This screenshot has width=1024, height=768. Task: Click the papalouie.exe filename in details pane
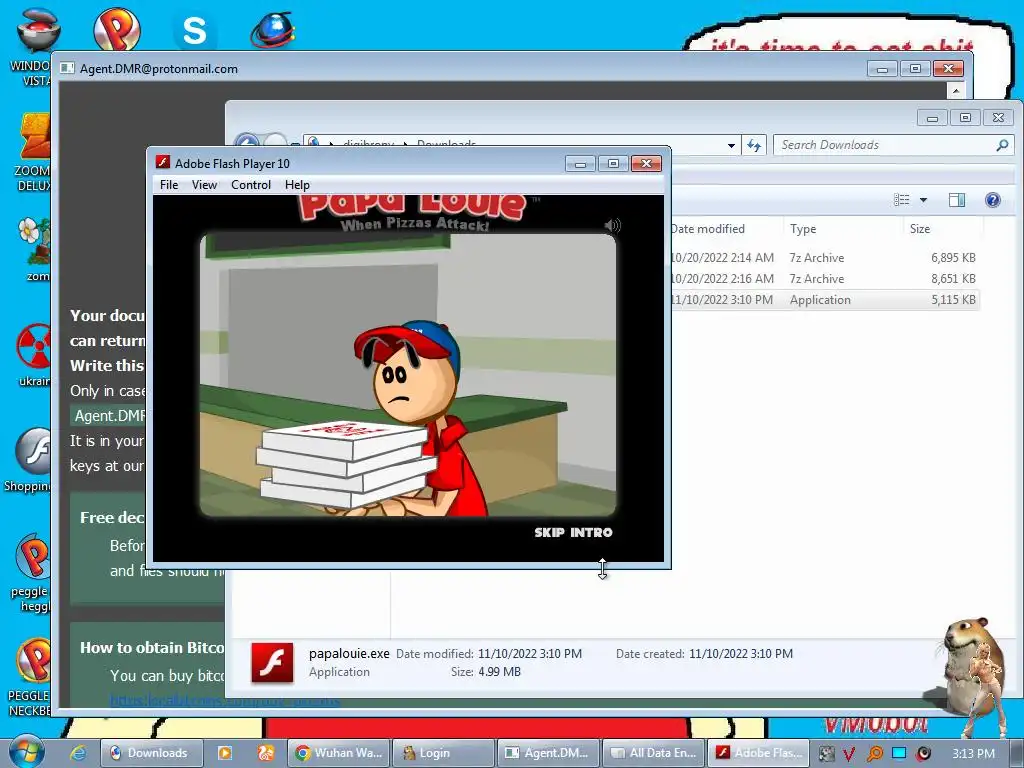(x=349, y=653)
